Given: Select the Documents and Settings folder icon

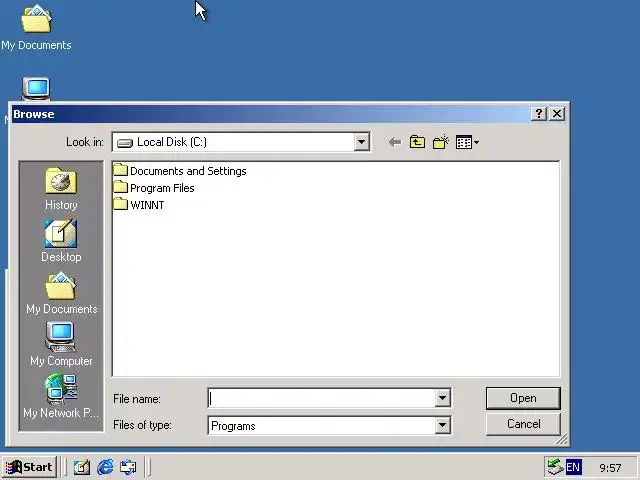Looking at the screenshot, I should tap(120, 170).
